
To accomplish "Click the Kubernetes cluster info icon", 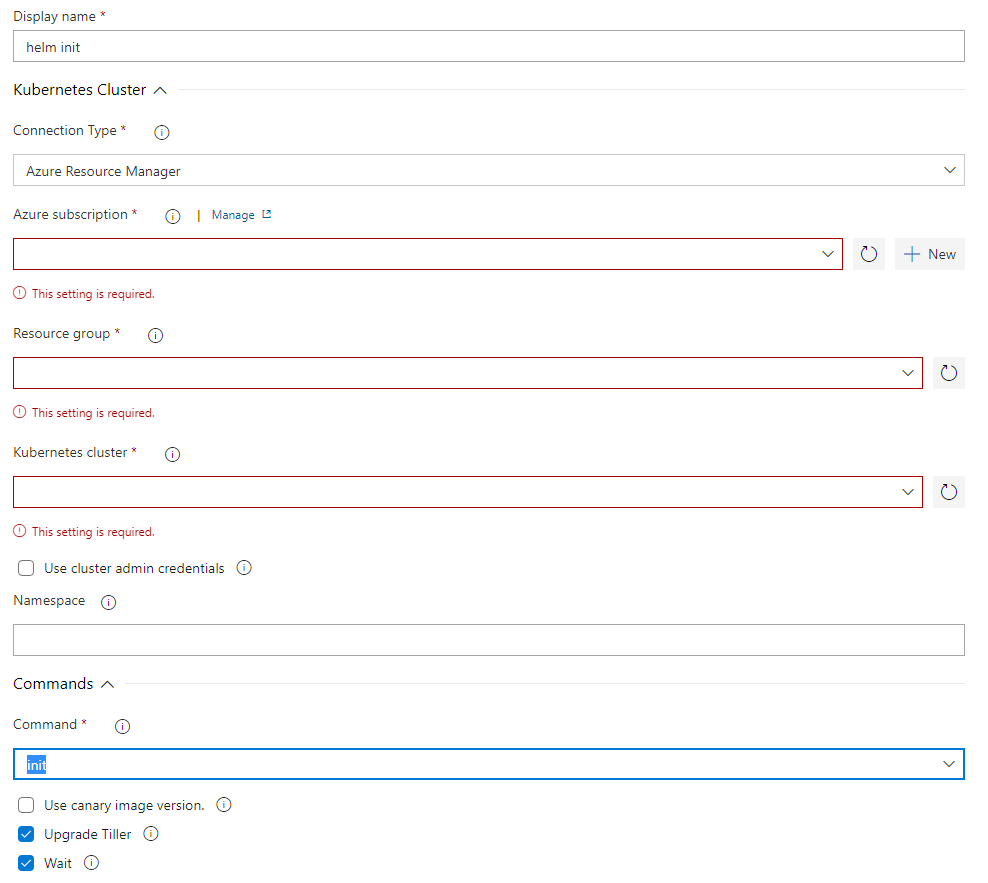I will [172, 453].
